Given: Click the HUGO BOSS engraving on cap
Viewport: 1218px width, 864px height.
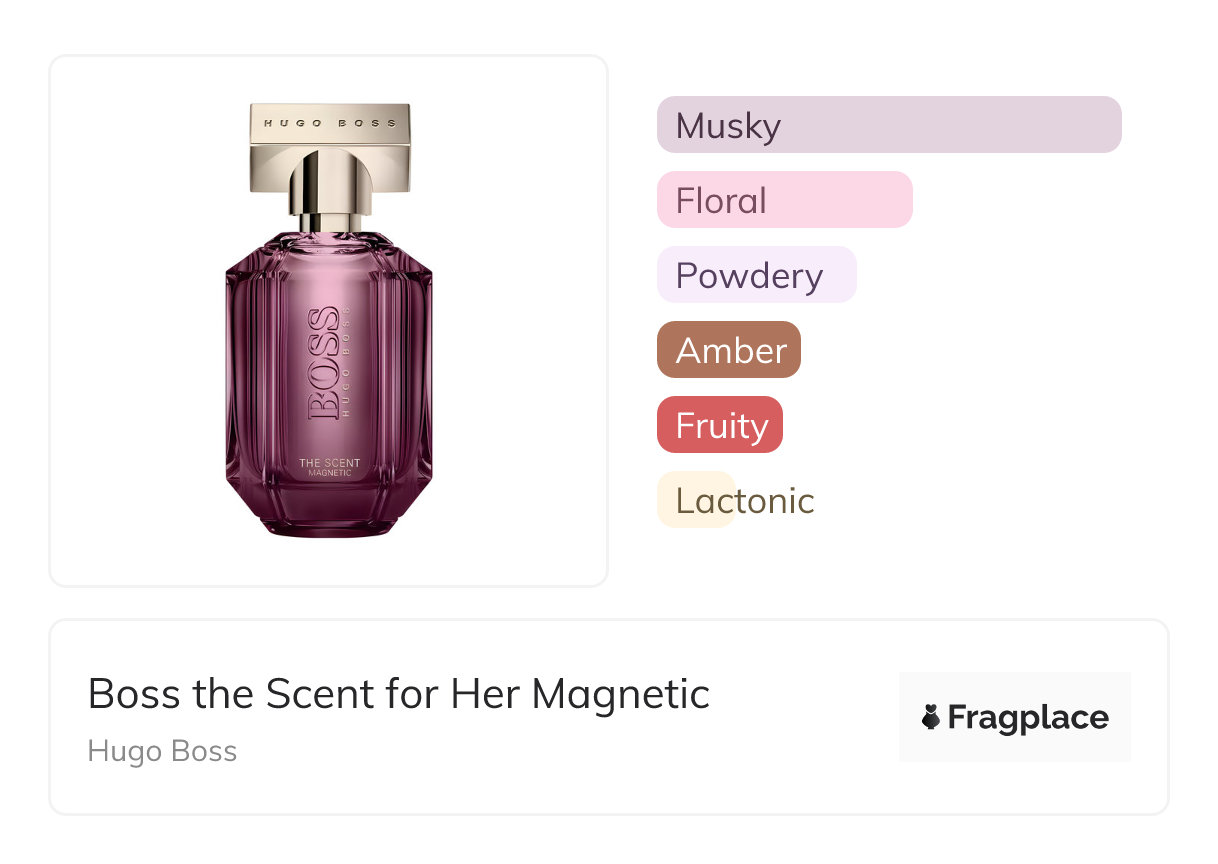Looking at the screenshot, I should pyautogui.click(x=329, y=124).
